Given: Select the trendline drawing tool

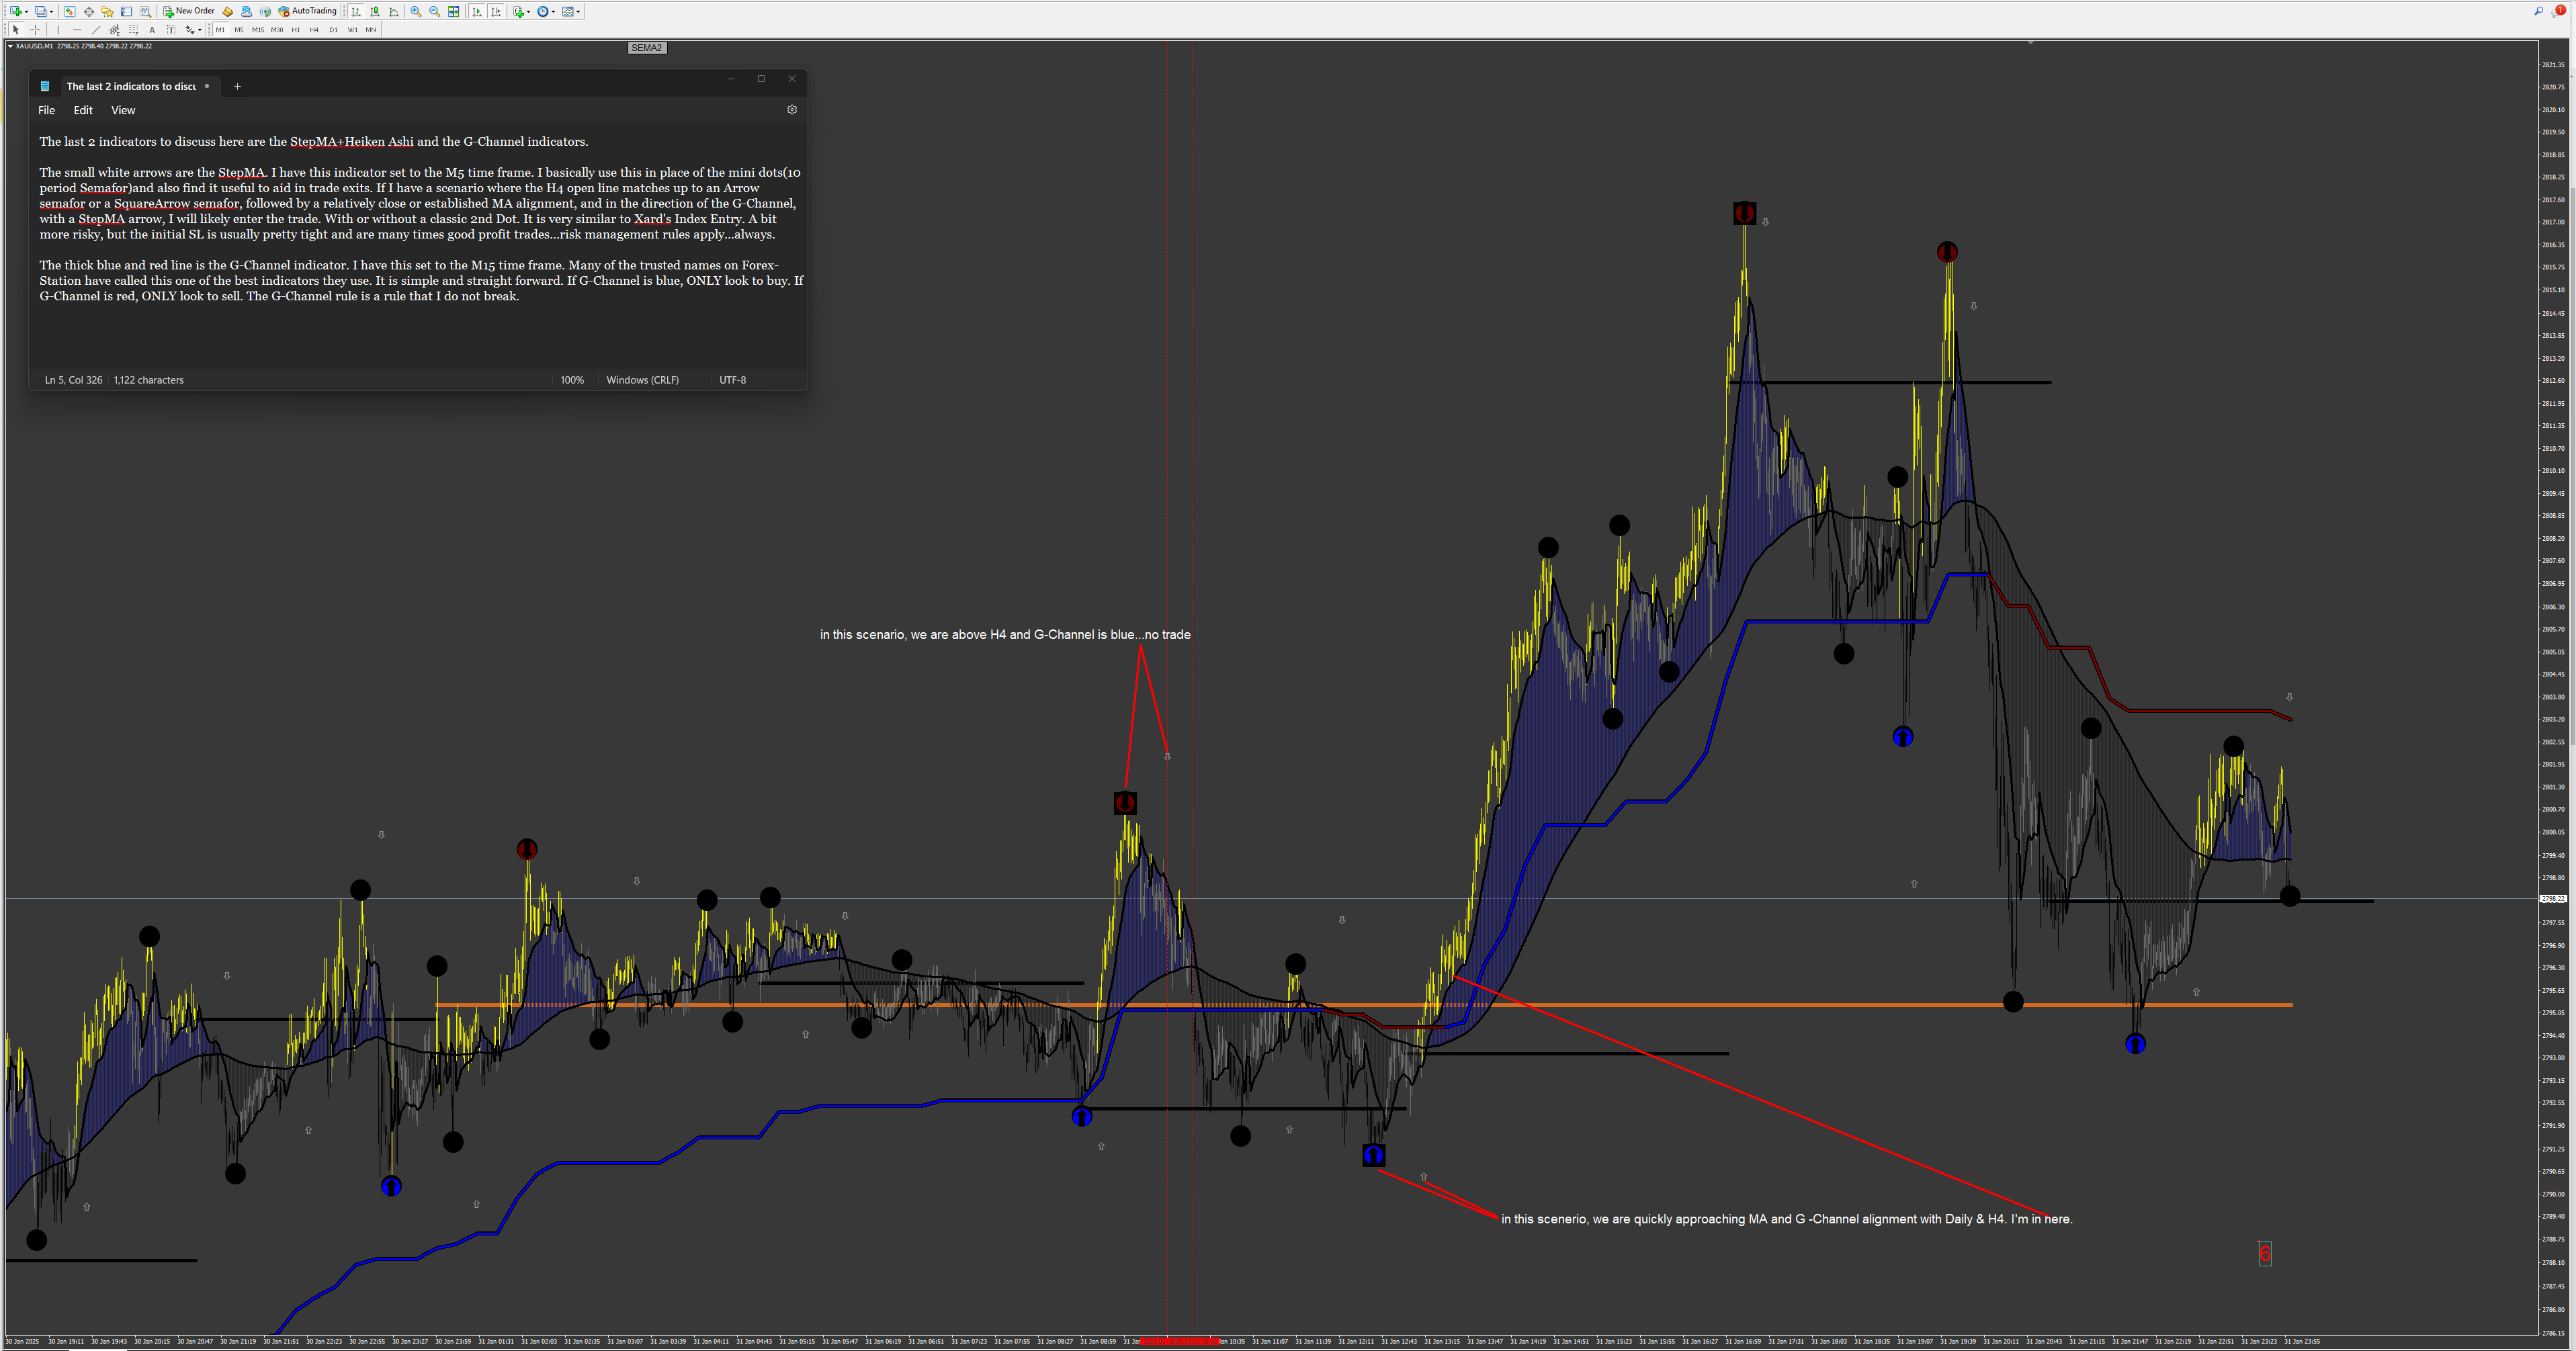Looking at the screenshot, I should (x=96, y=30).
